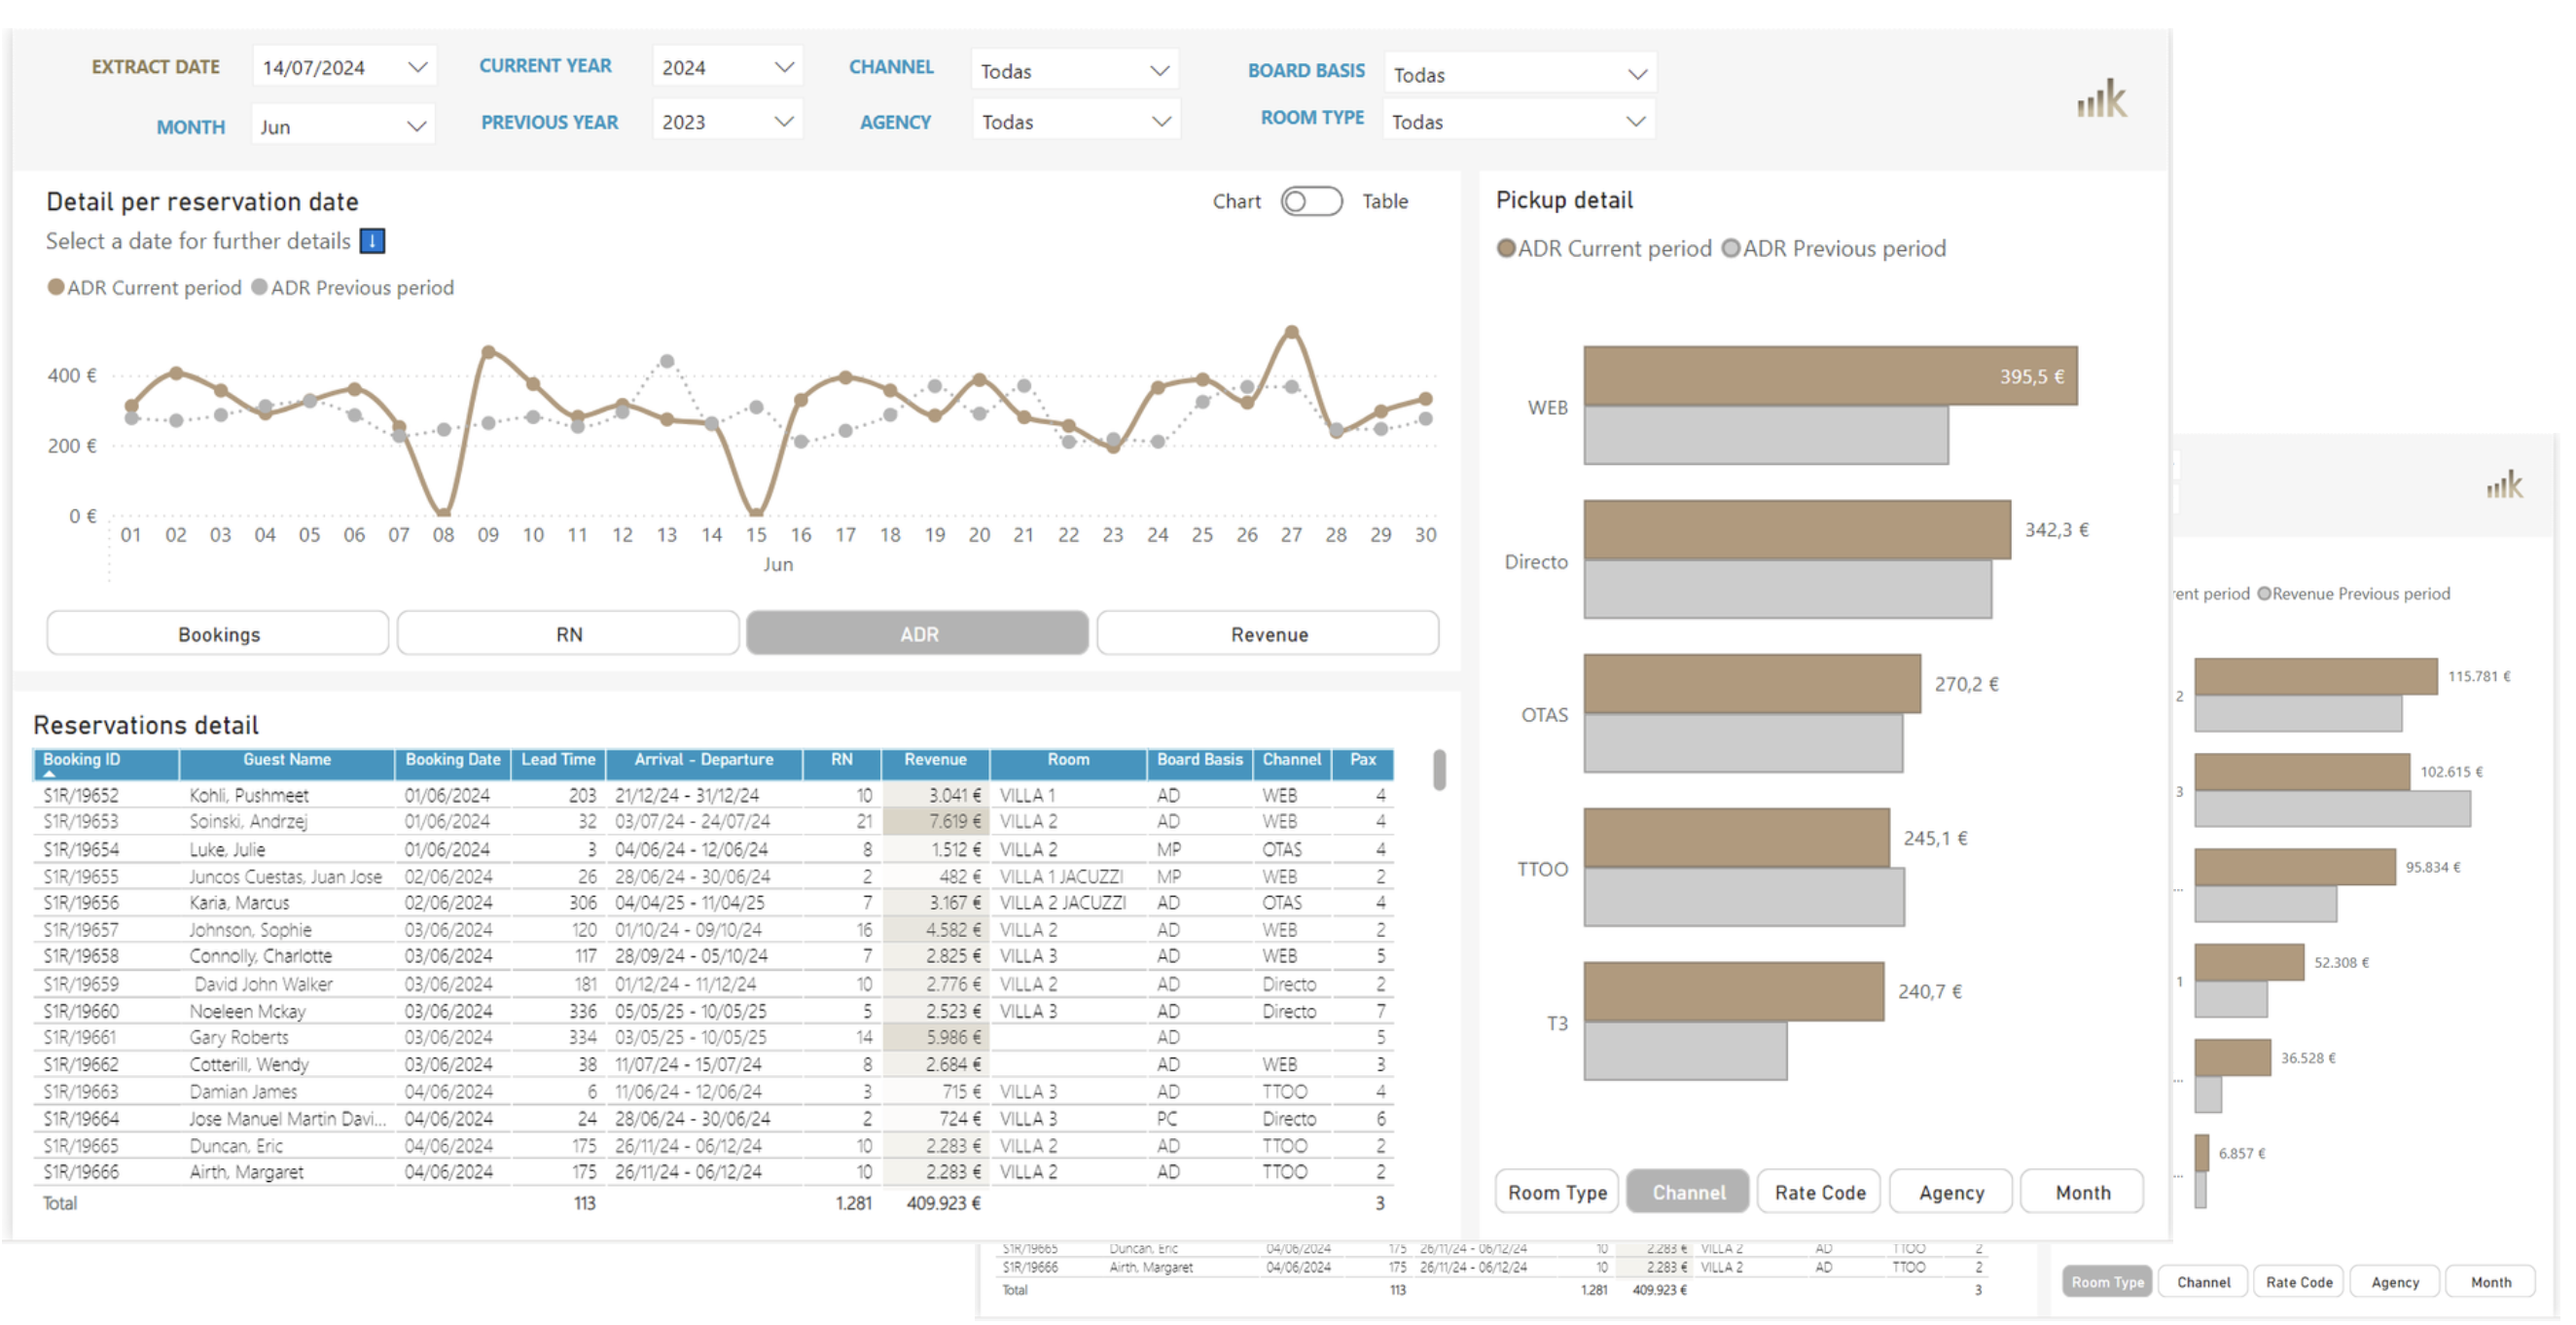
Task: Click the day 09 current period data point
Action: (x=488, y=352)
